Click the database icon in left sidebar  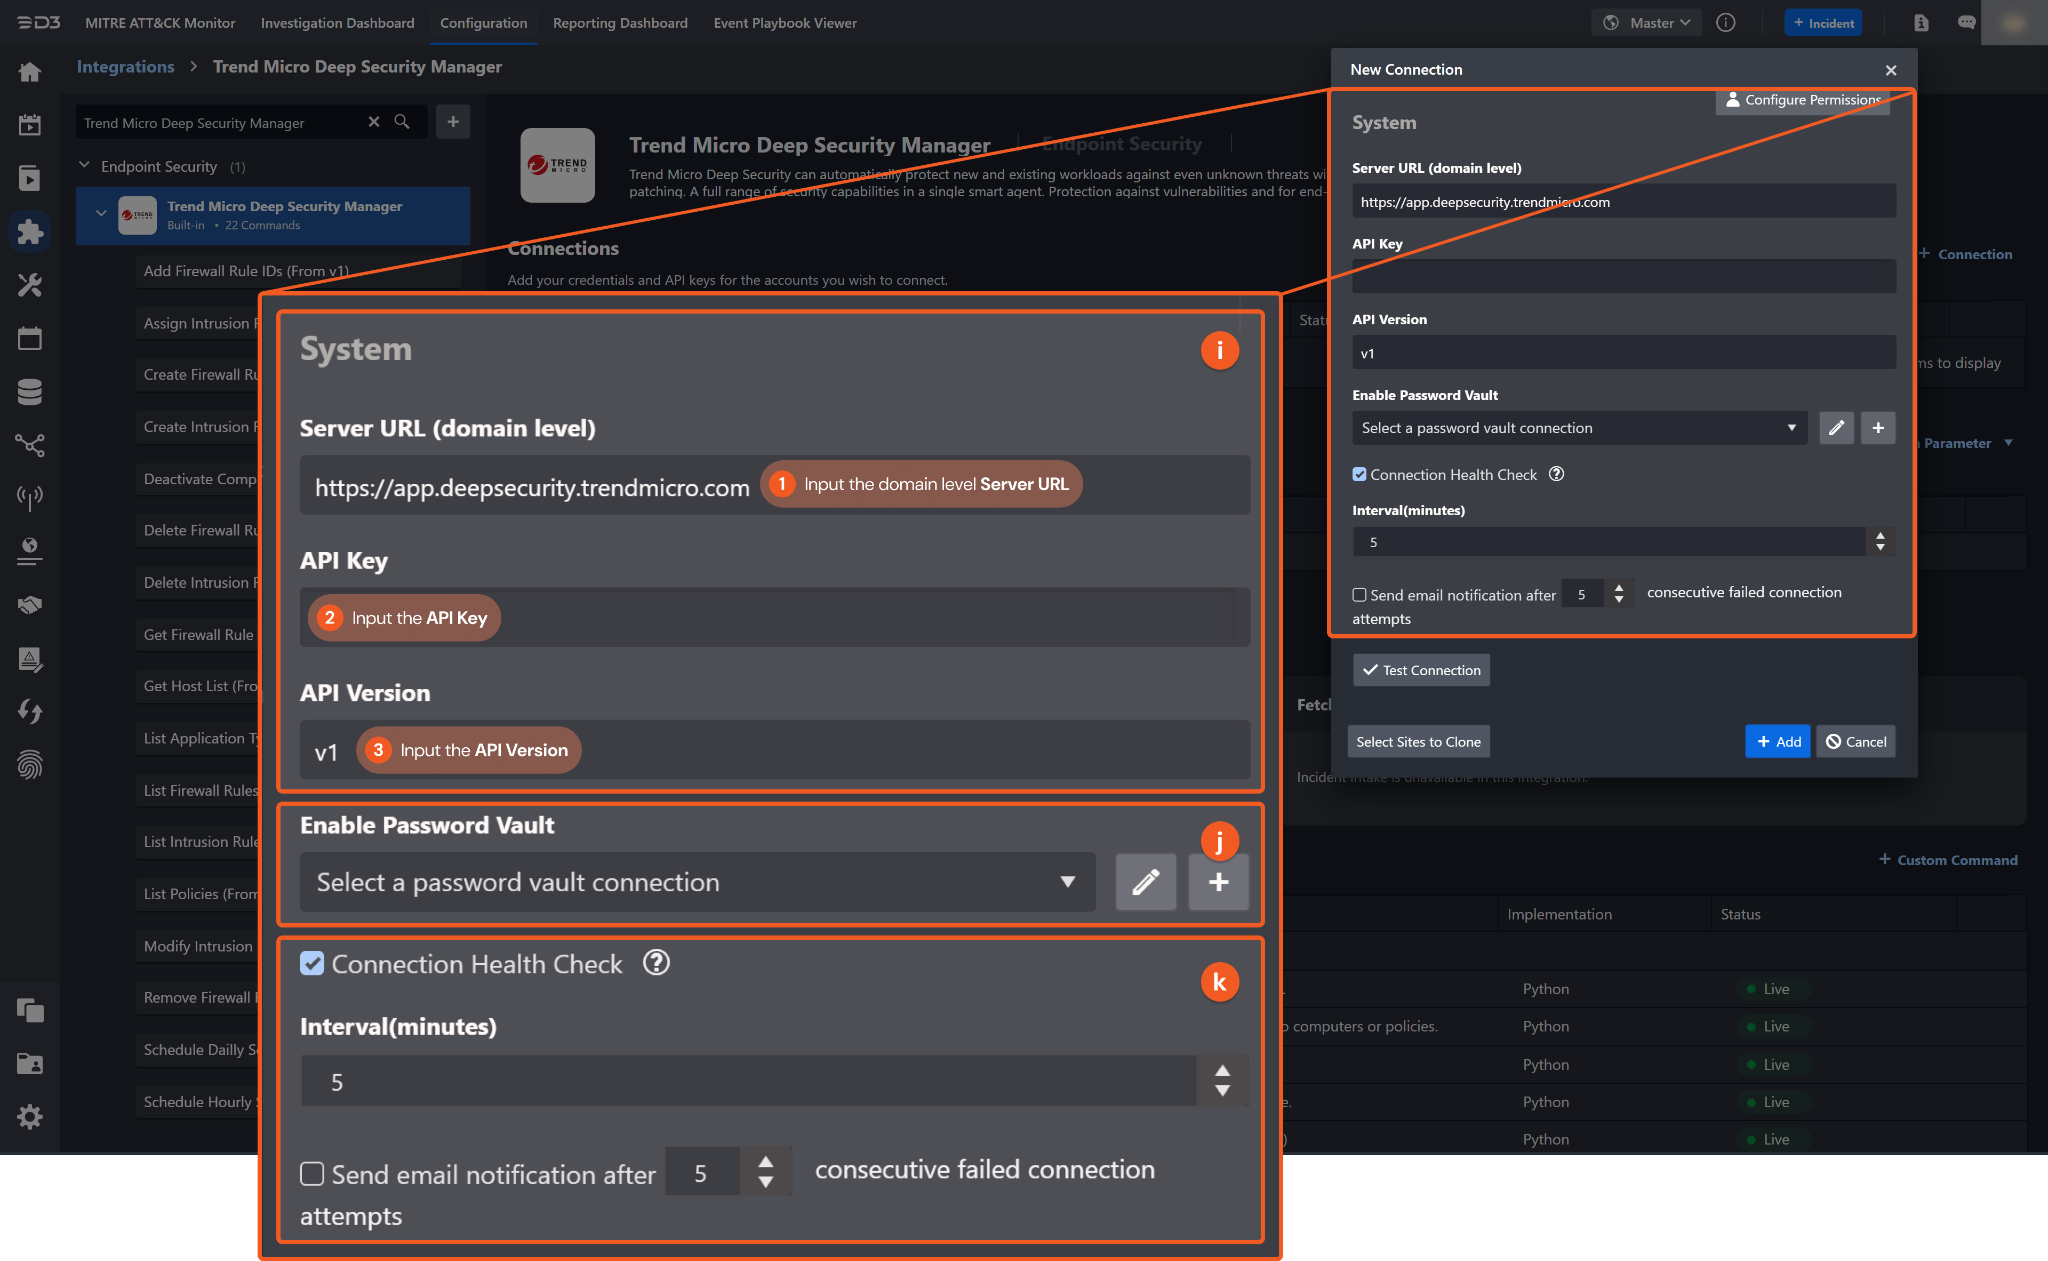30,392
